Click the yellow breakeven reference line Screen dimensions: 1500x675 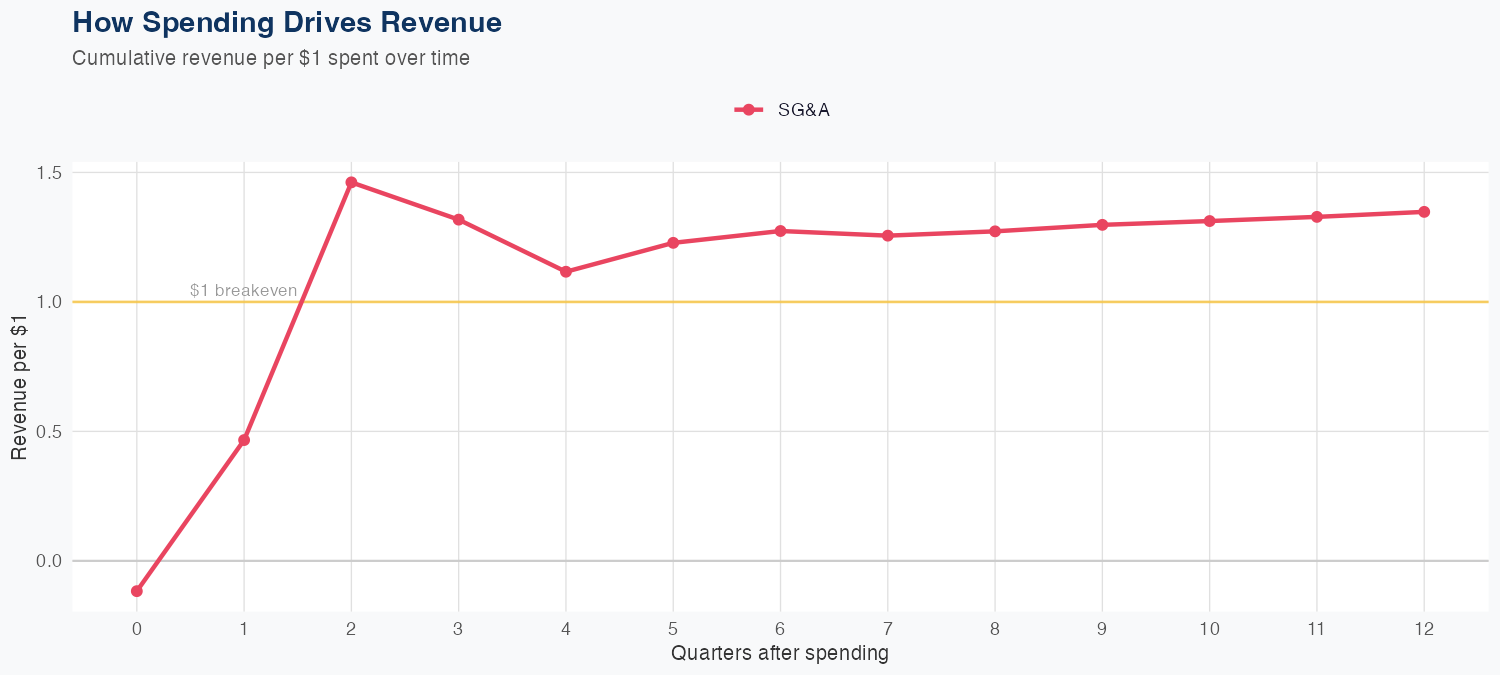tap(900, 302)
